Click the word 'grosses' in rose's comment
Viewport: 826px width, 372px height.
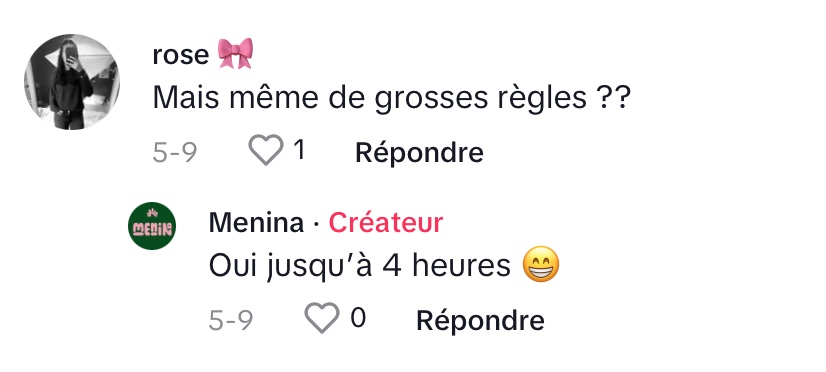click(x=435, y=99)
